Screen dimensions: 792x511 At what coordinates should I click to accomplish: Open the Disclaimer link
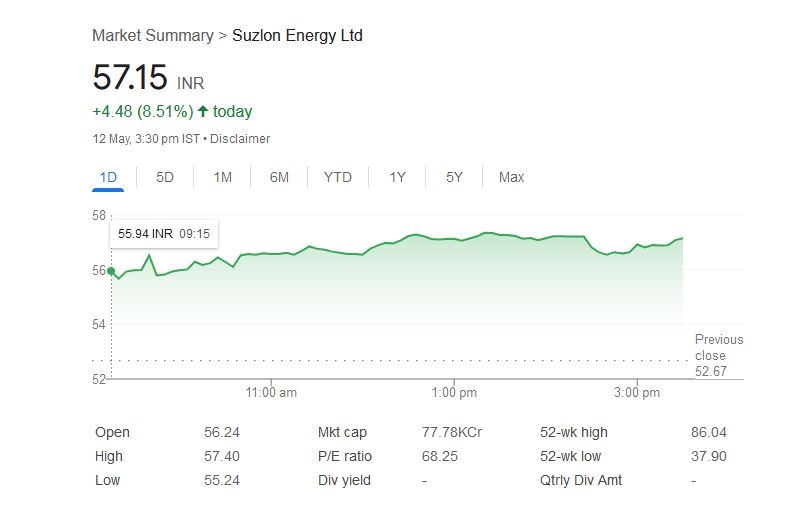tap(240, 139)
